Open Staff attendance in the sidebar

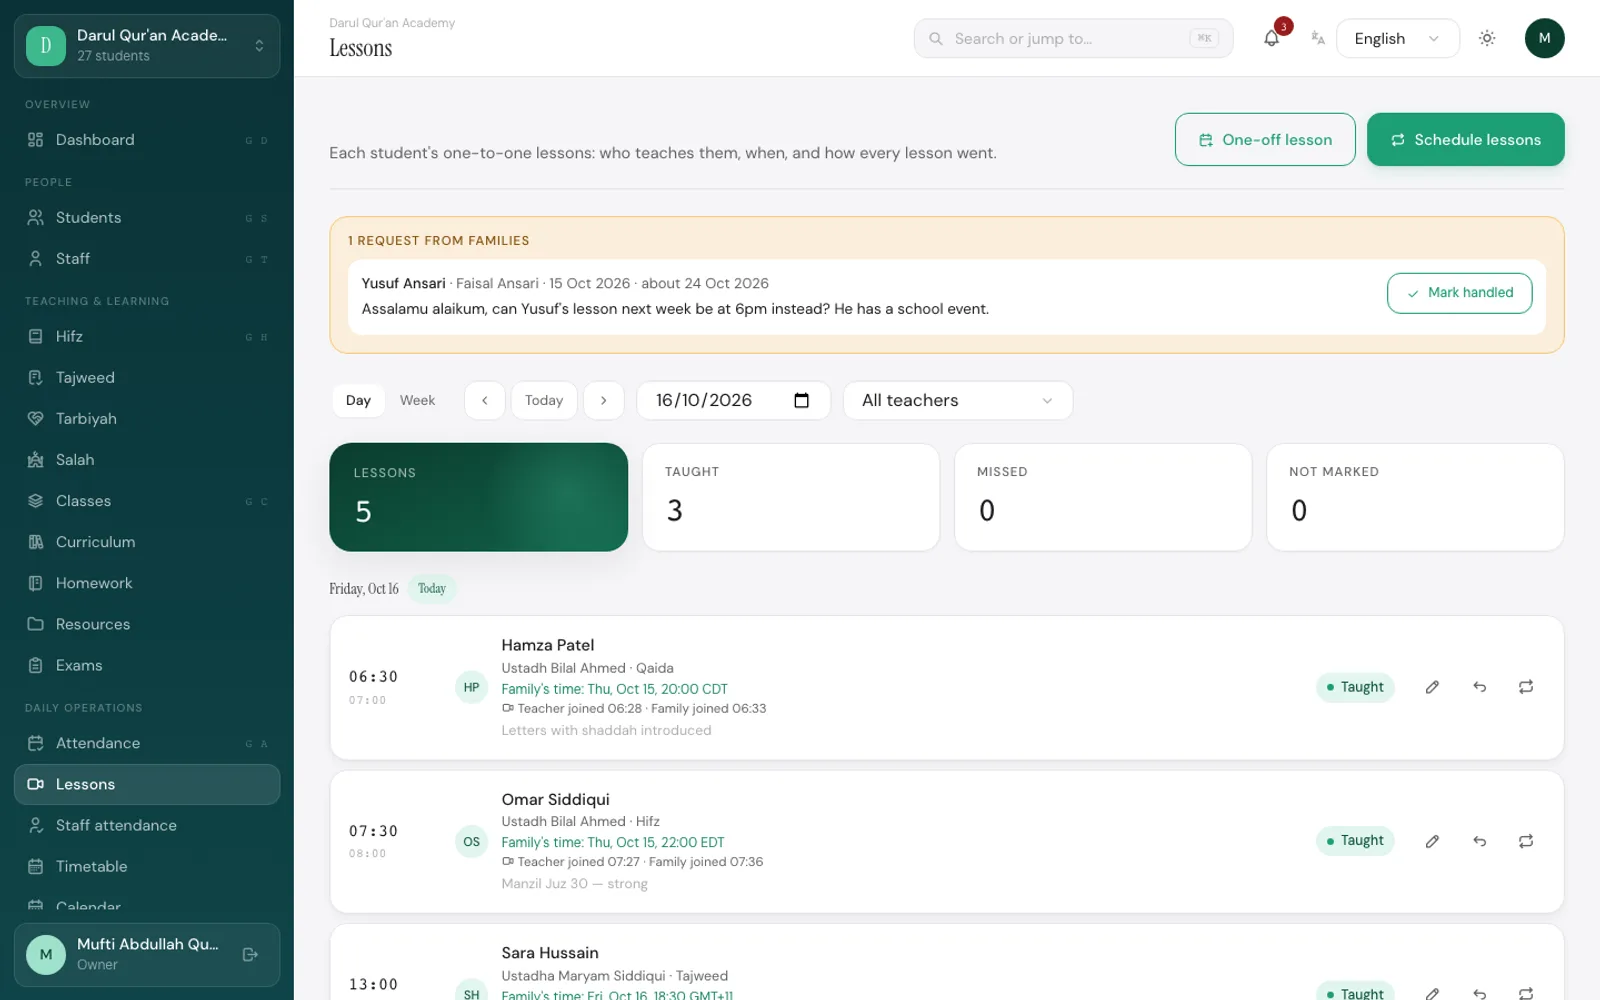point(147,825)
